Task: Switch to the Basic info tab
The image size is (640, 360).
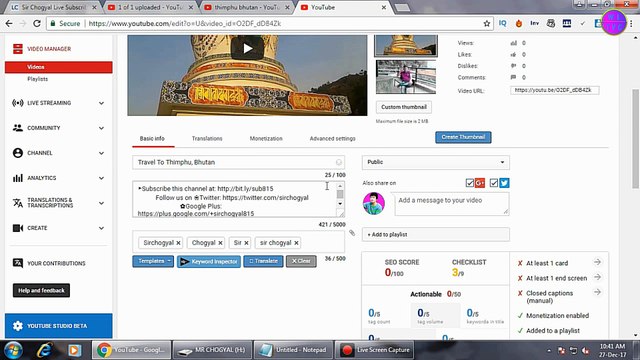Action: point(152,139)
